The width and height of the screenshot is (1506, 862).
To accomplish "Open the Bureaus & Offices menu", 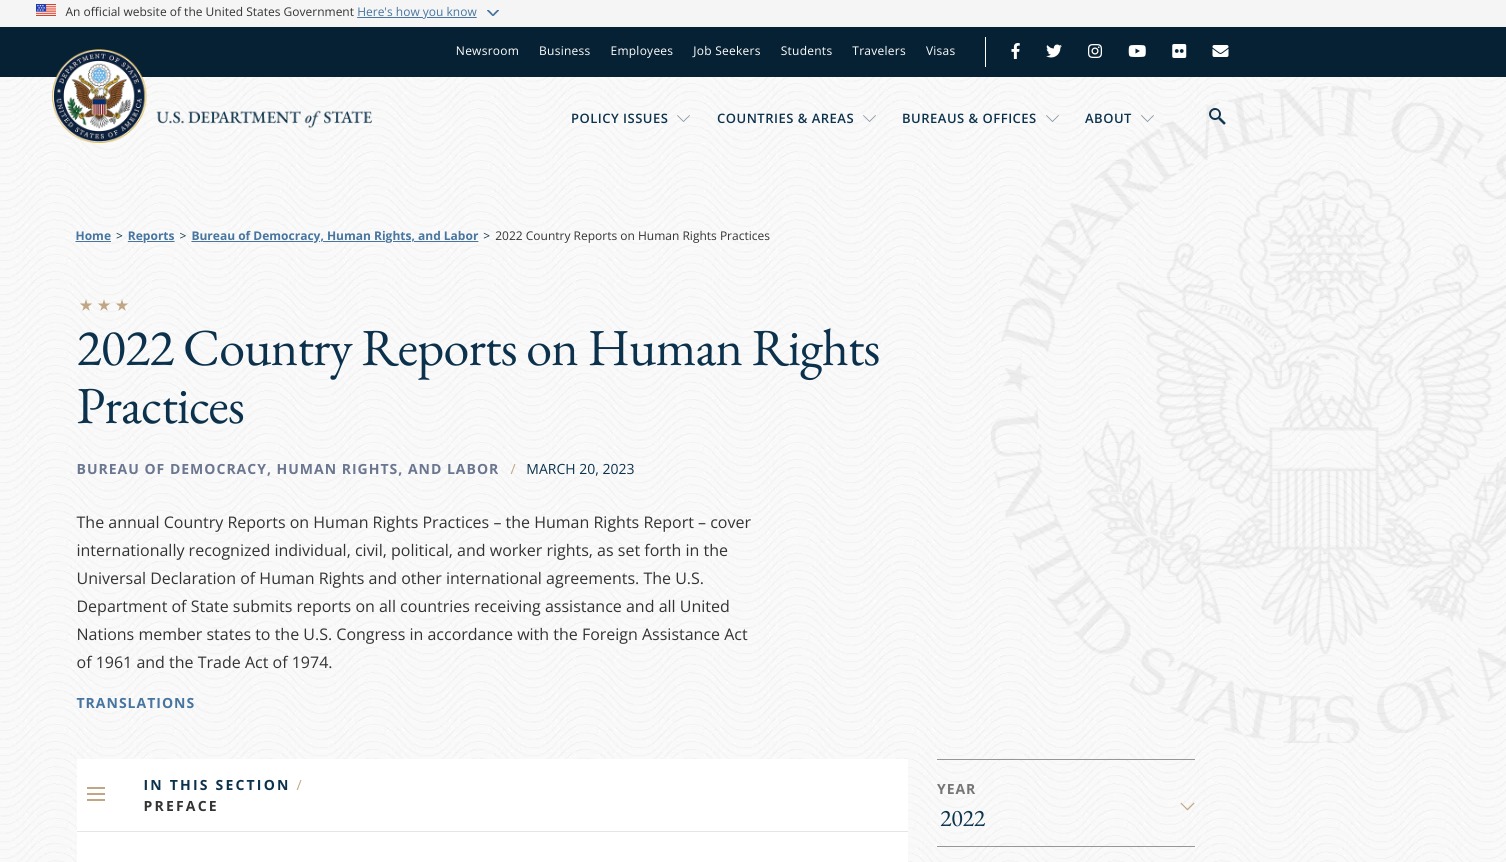I will [x=979, y=118].
